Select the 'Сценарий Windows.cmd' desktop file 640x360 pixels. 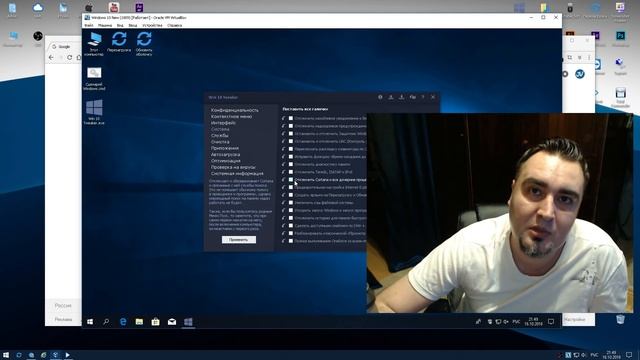pyautogui.click(x=94, y=79)
